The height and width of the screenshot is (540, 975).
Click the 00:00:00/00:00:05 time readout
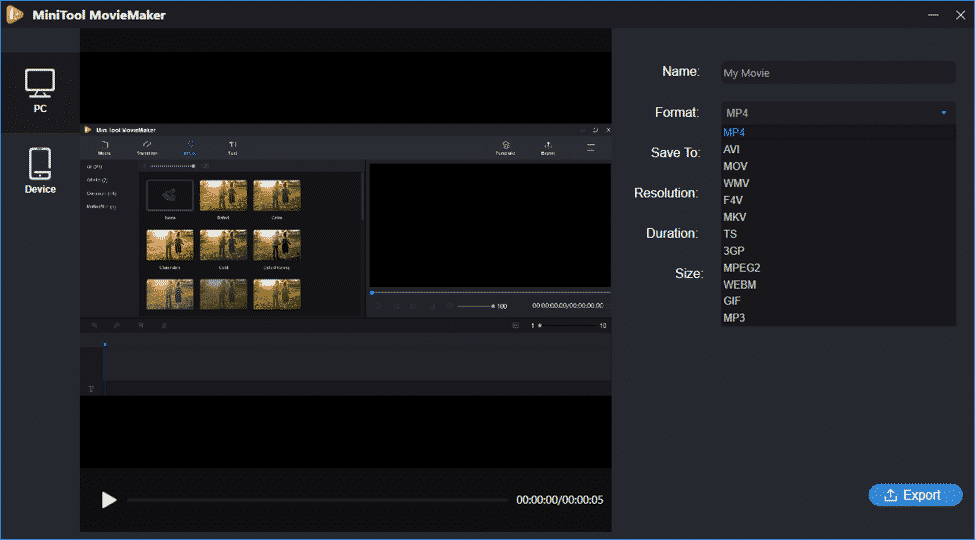560,500
